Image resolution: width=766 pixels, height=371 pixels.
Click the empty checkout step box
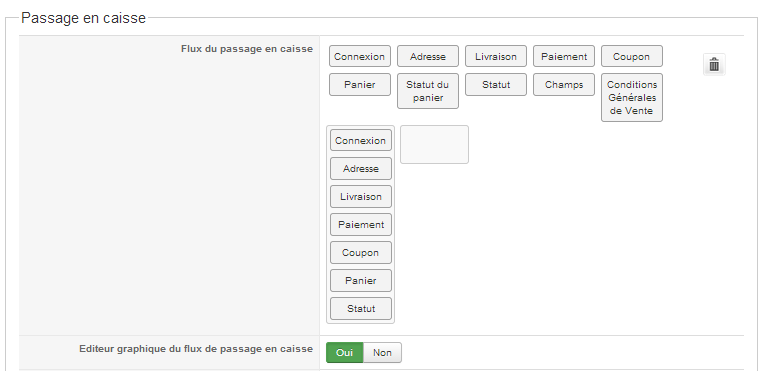[x=434, y=144]
